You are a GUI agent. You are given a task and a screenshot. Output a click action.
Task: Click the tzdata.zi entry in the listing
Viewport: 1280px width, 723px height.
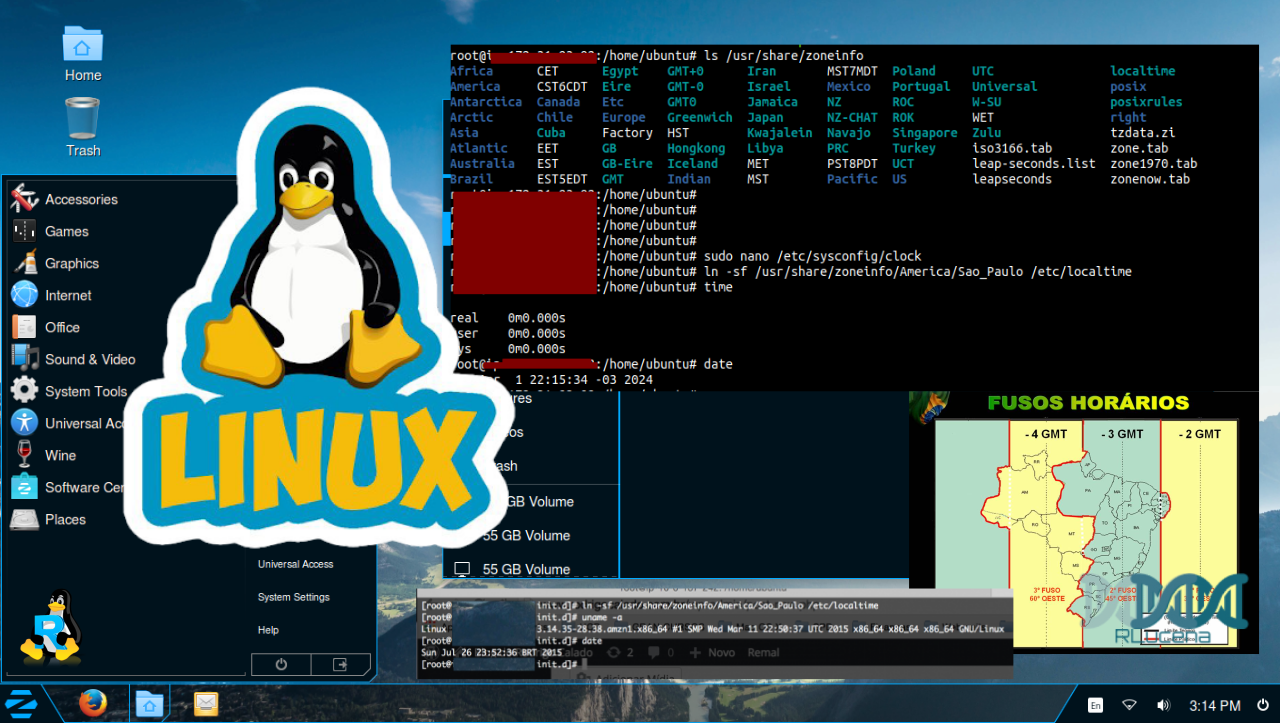pyautogui.click(x=1142, y=132)
